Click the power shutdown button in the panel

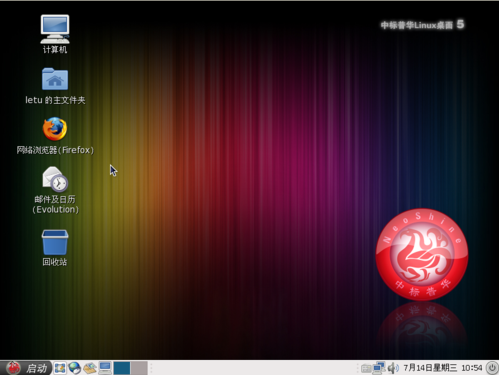pyautogui.click(x=492, y=368)
